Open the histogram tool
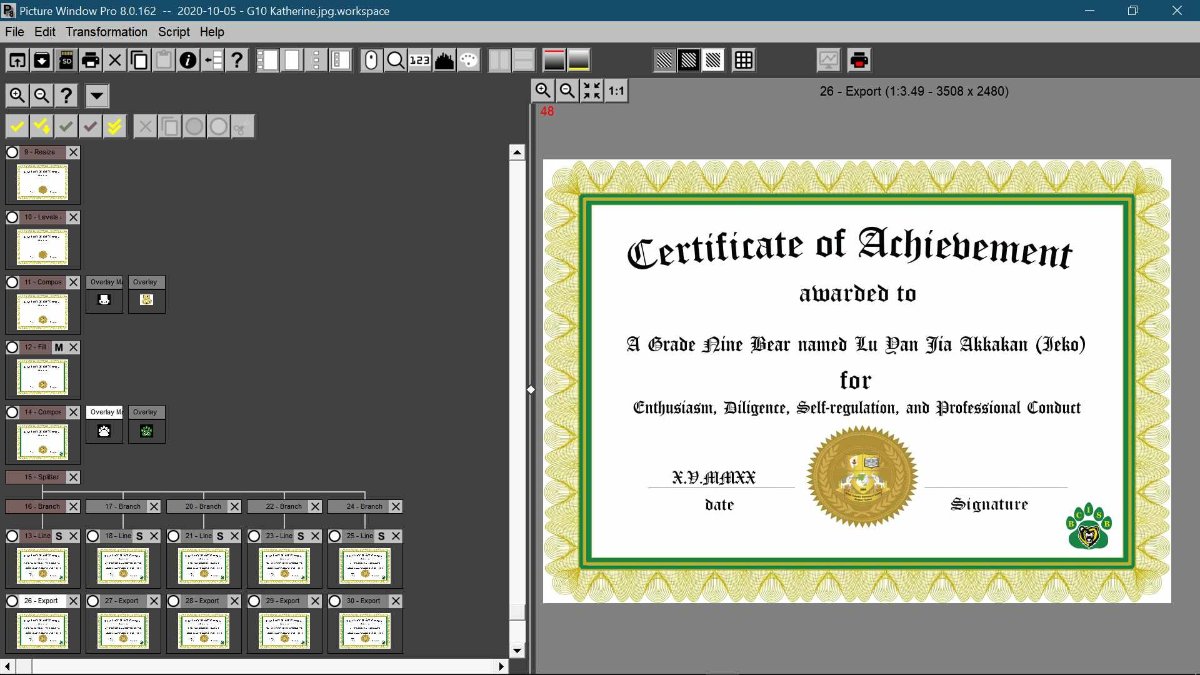1200x675 pixels. pos(444,60)
